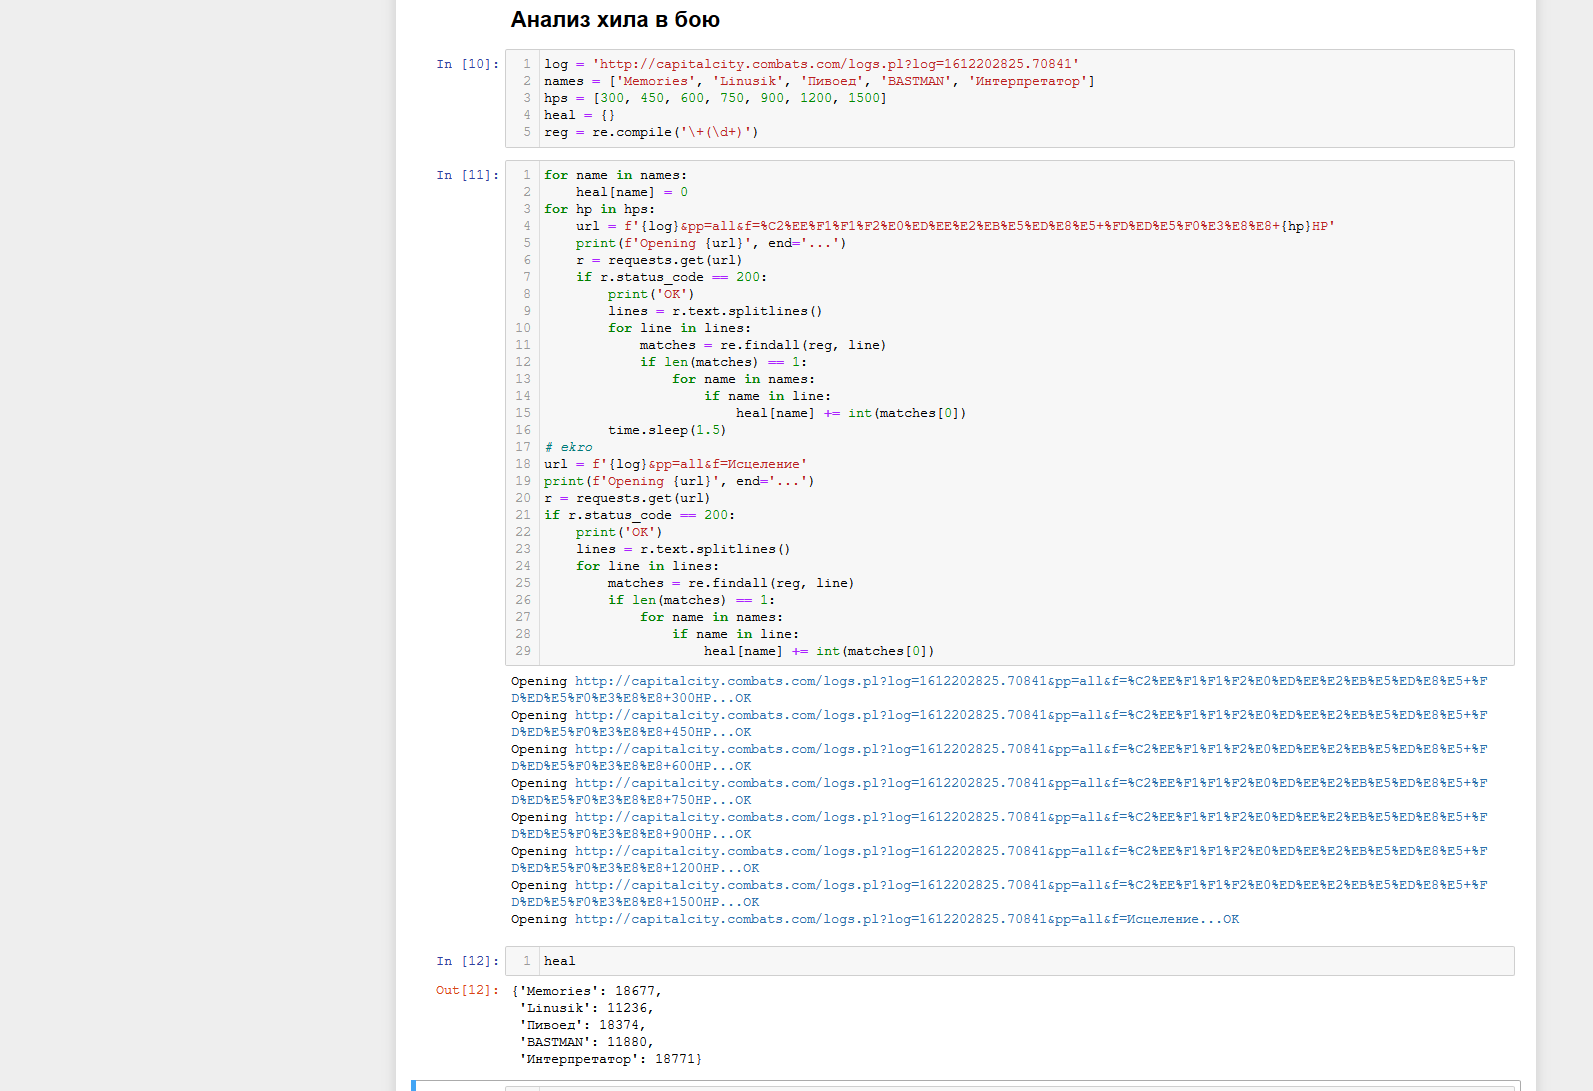The height and width of the screenshot is (1091, 1593).
Task: Click the re.compile line in cell 10
Action: tap(651, 132)
